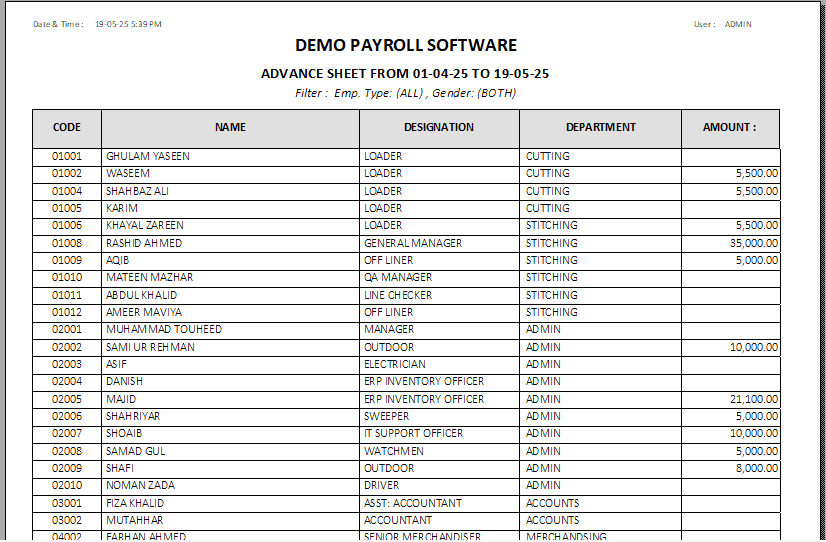
Task: Click the Filter Emp. Type line
Action: [406, 93]
